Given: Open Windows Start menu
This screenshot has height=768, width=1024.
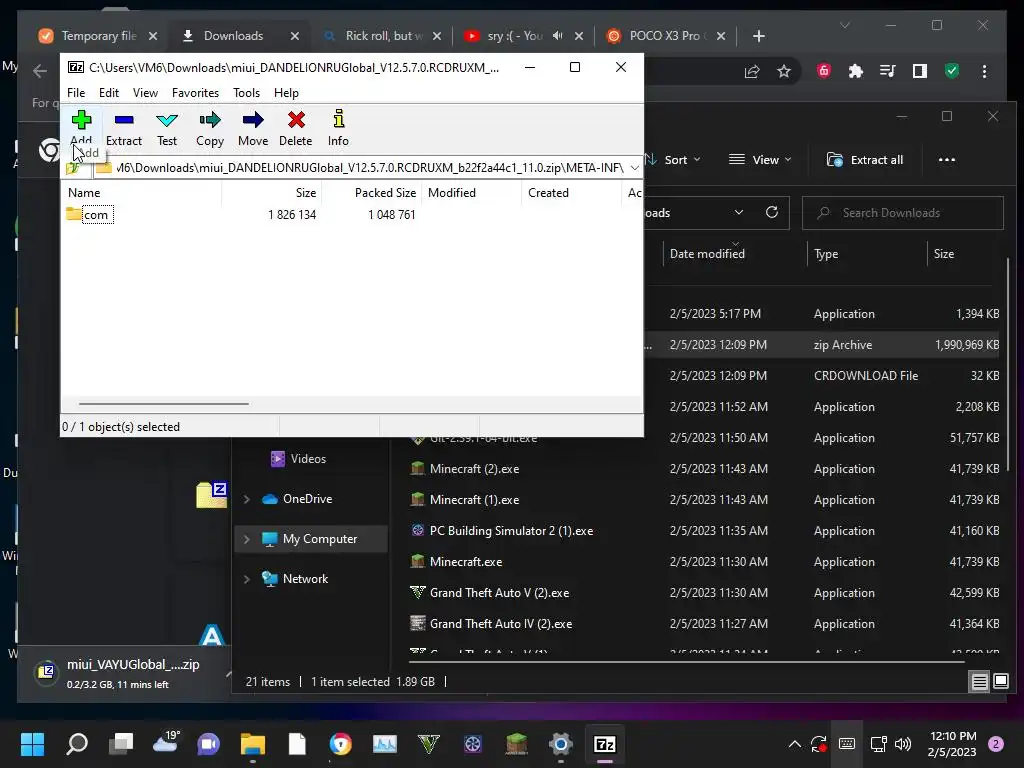Looking at the screenshot, I should coord(32,744).
